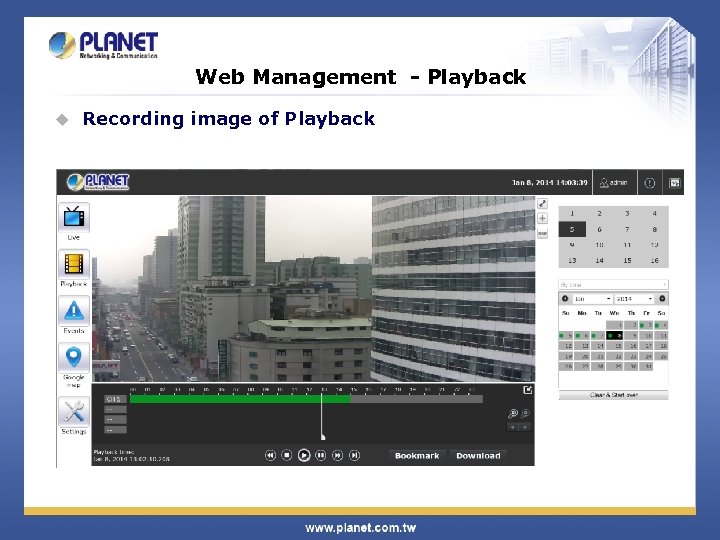Shift the timeline left with arrow
720x540 pixels.
click(x=513, y=427)
